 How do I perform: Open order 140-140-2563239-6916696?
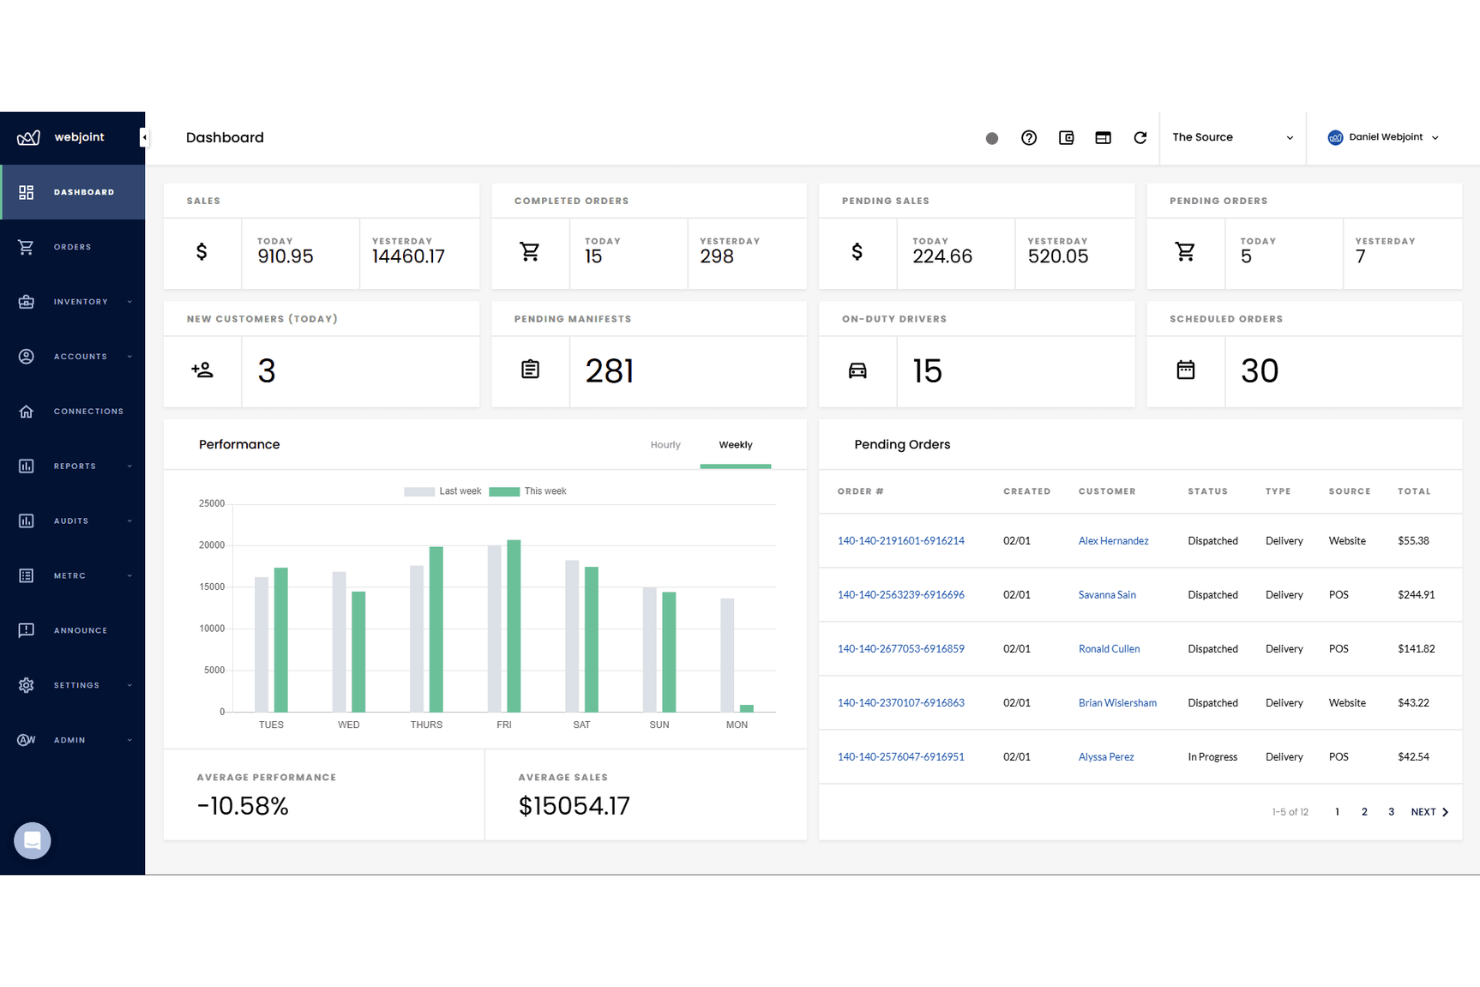point(901,595)
